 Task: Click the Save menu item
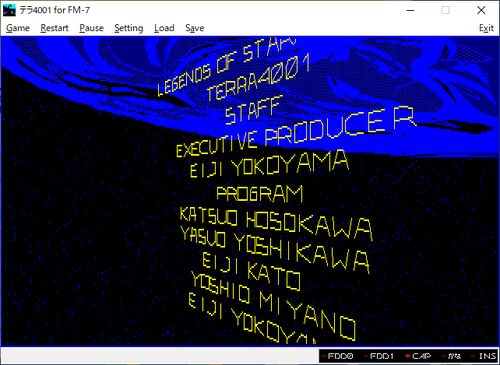[195, 28]
